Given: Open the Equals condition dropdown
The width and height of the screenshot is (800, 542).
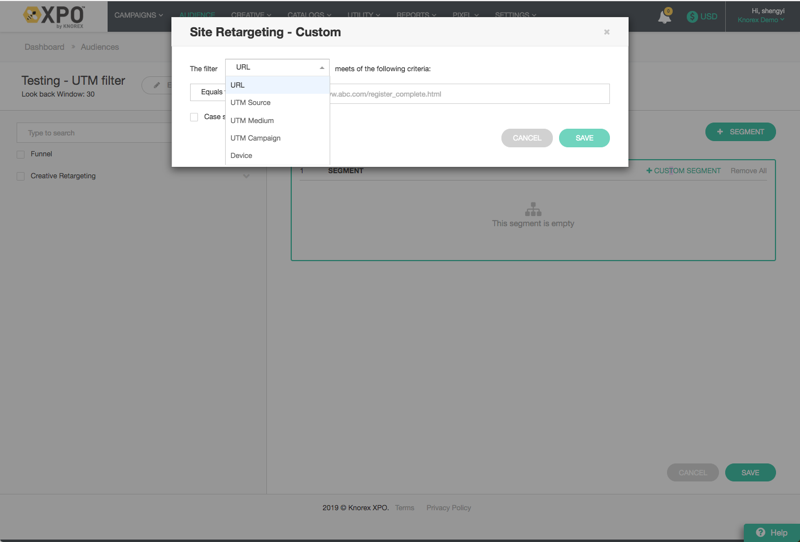Looking at the screenshot, I should (x=208, y=93).
